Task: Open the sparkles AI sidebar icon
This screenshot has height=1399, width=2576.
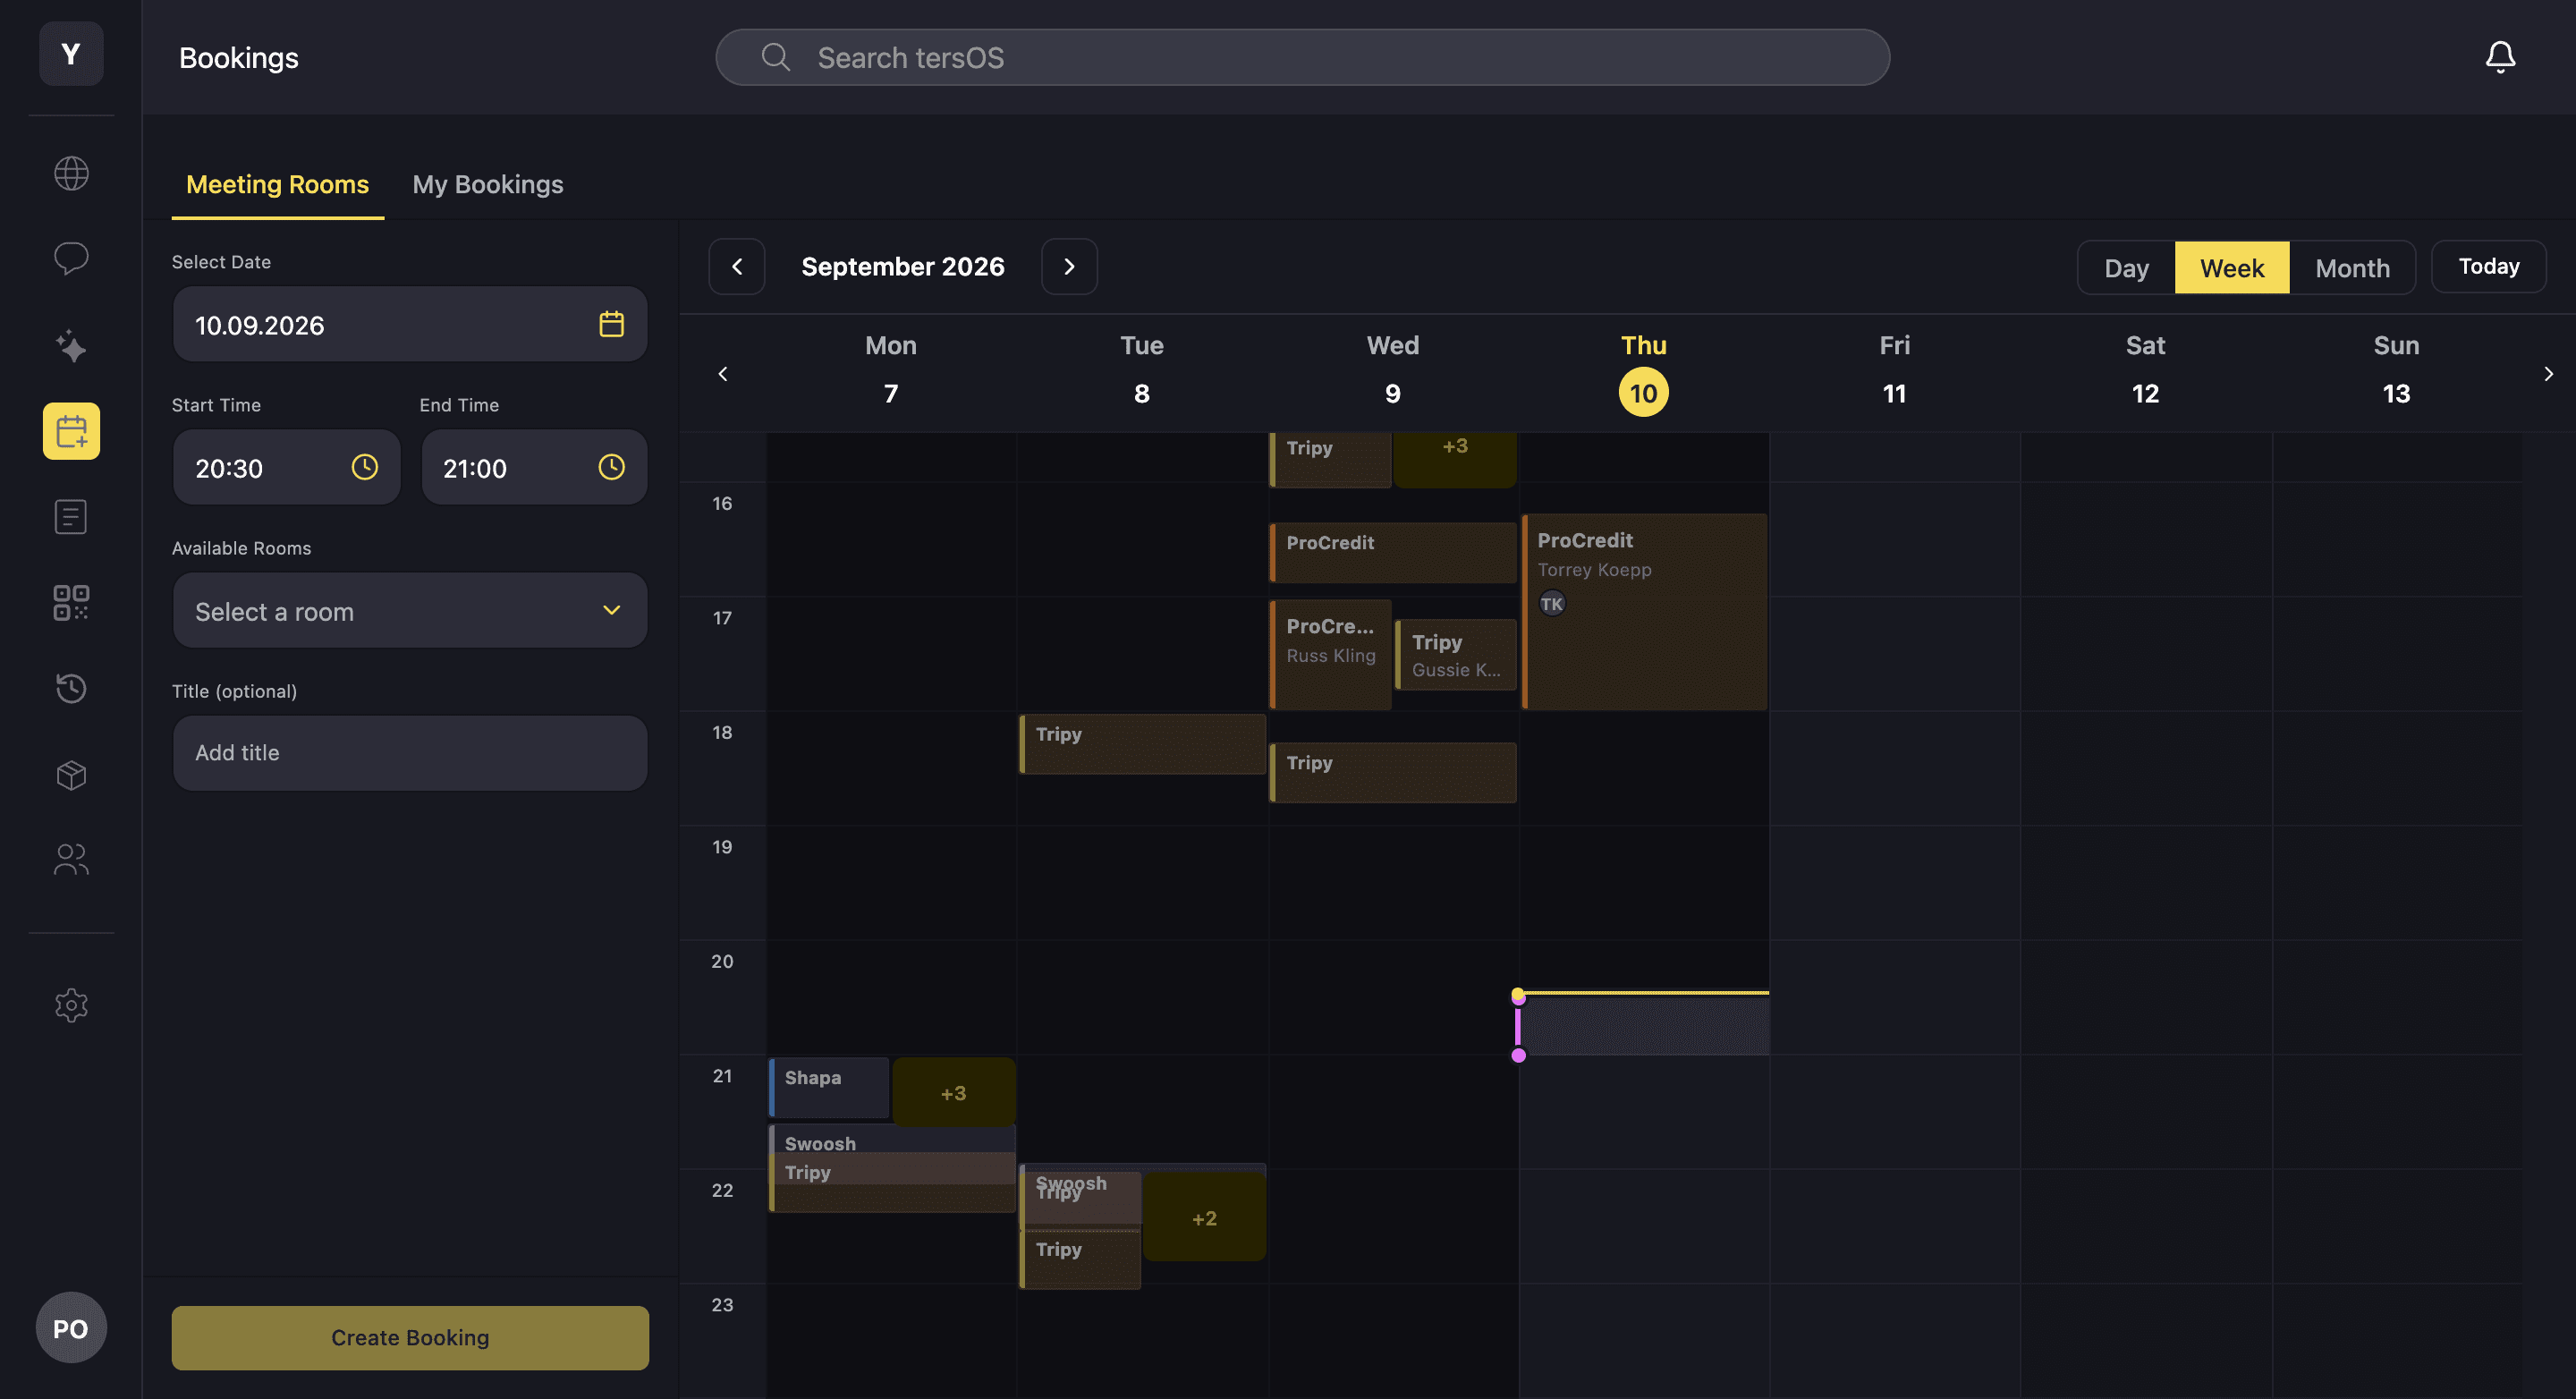Action: coord(71,345)
